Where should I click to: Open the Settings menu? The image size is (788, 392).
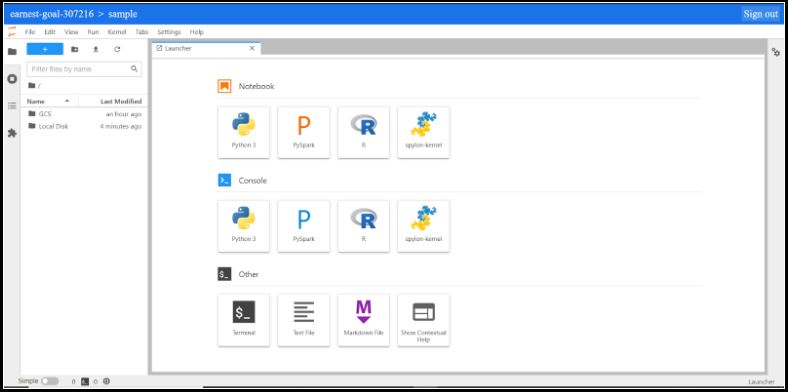[x=169, y=32]
